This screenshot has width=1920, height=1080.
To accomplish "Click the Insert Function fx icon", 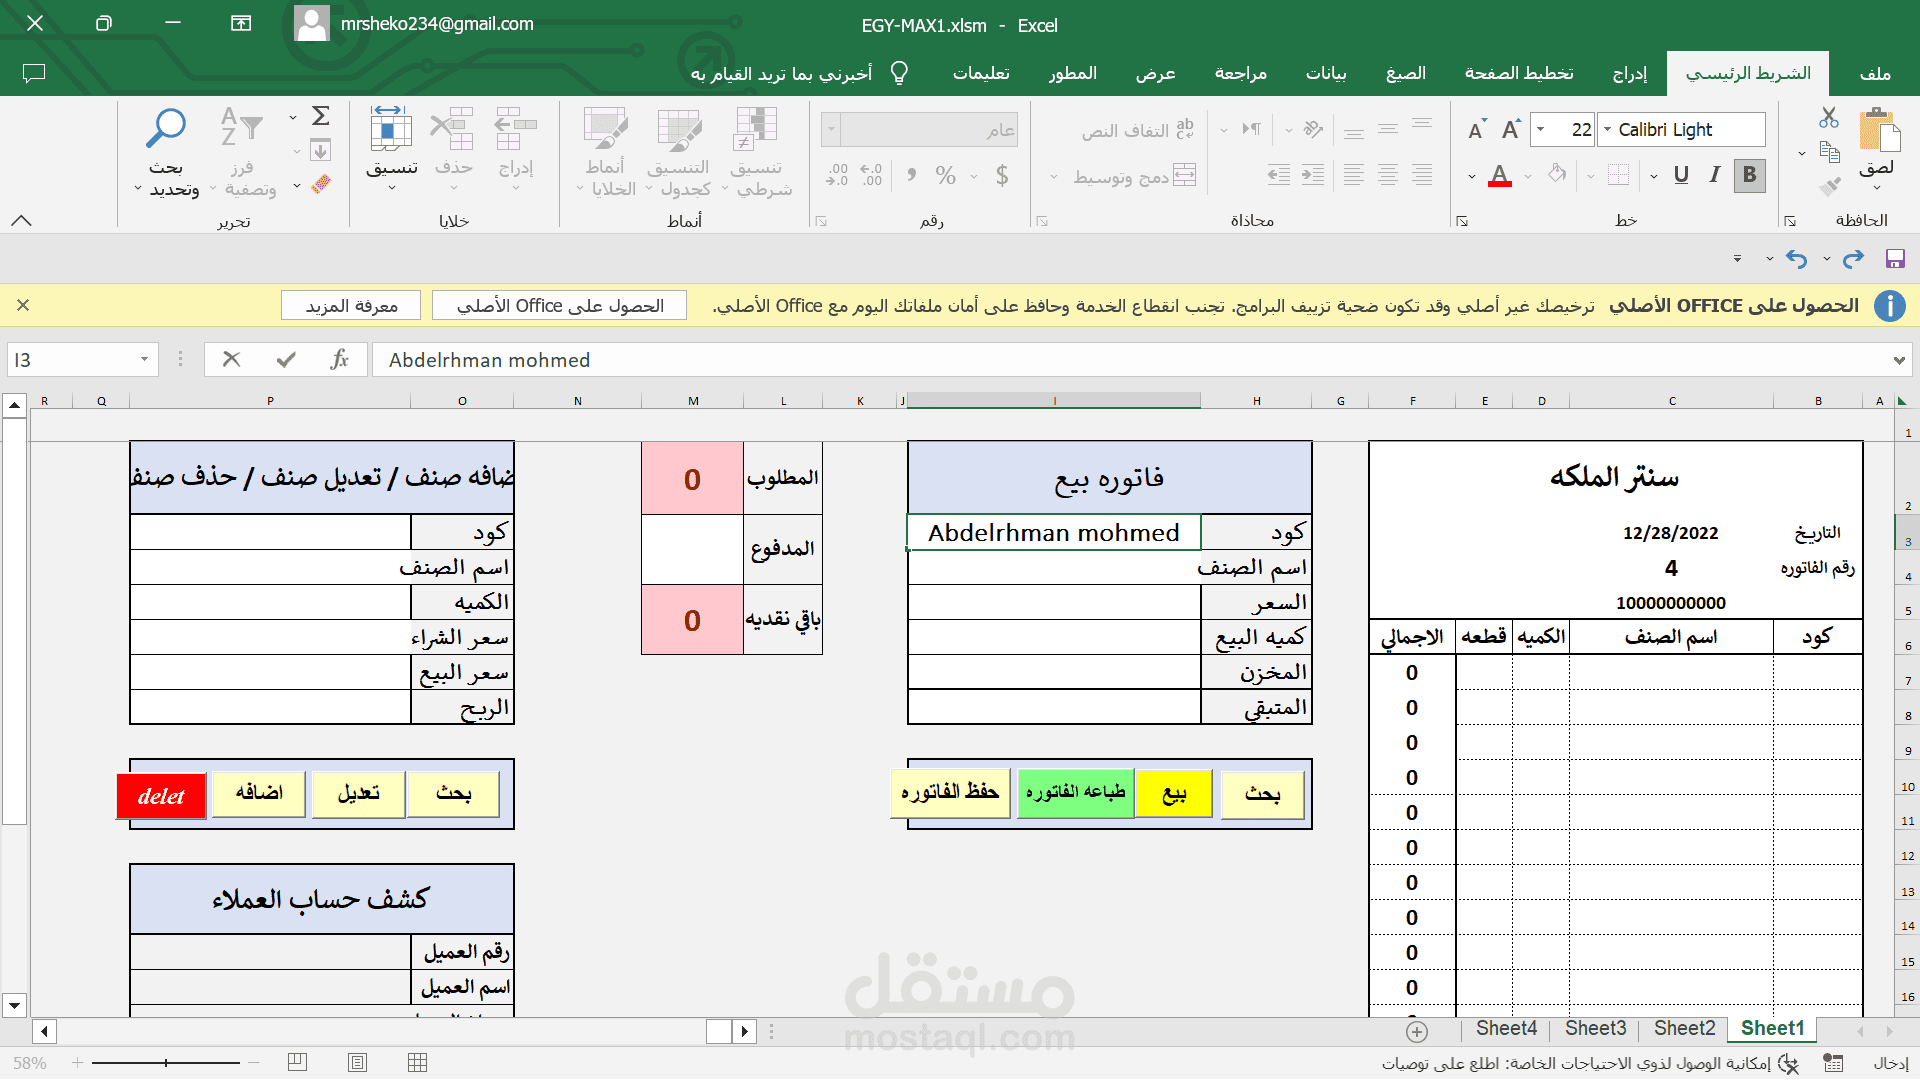I will point(339,360).
